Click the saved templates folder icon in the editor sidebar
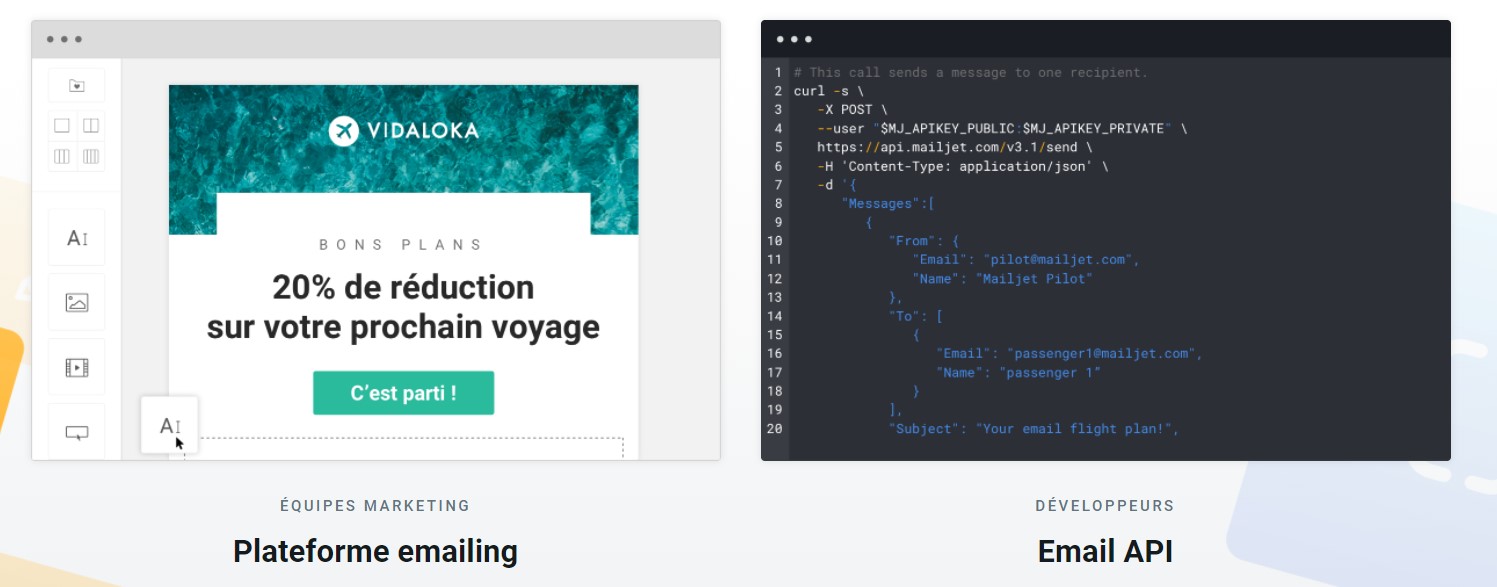1497x587 pixels. click(76, 86)
